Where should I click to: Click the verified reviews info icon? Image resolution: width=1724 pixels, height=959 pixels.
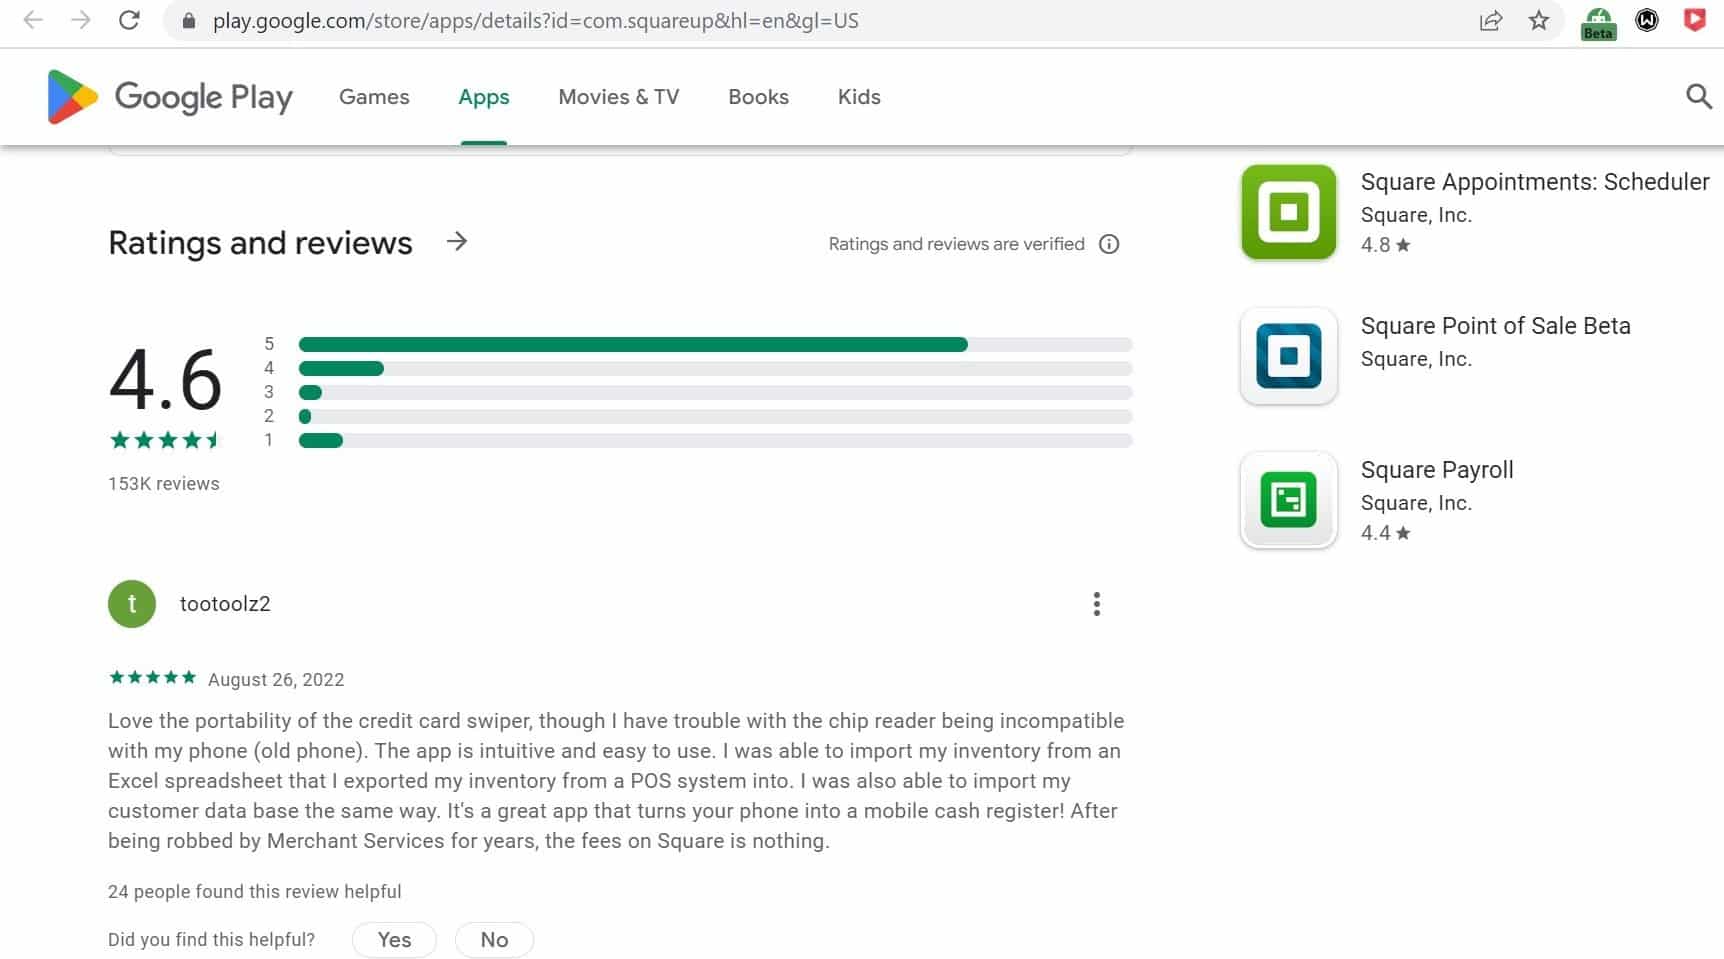point(1109,244)
